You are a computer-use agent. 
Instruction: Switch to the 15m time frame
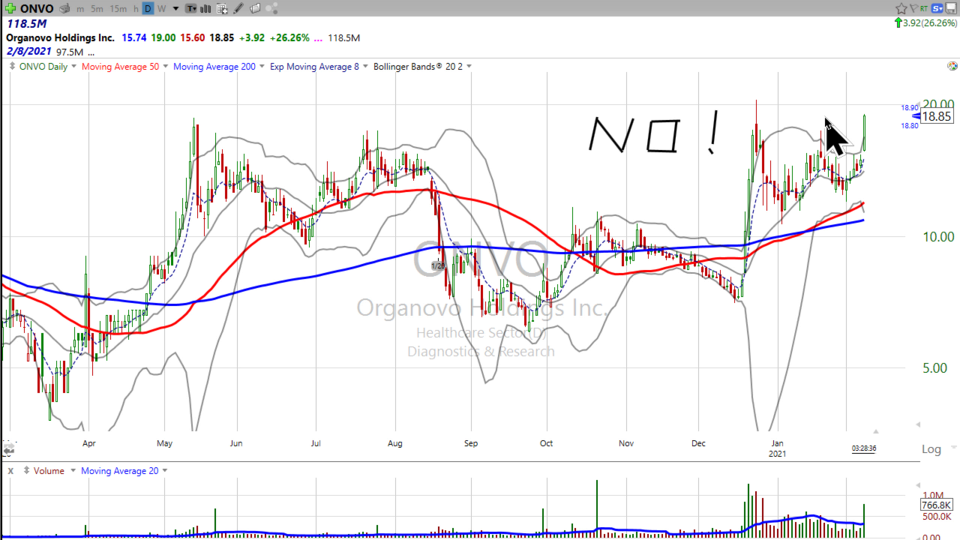[x=118, y=9]
